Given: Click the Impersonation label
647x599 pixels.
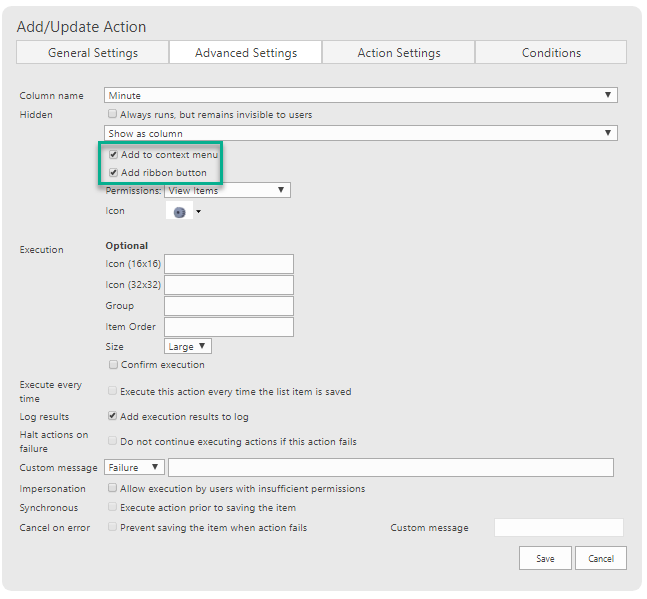Looking at the screenshot, I should [x=52, y=489].
